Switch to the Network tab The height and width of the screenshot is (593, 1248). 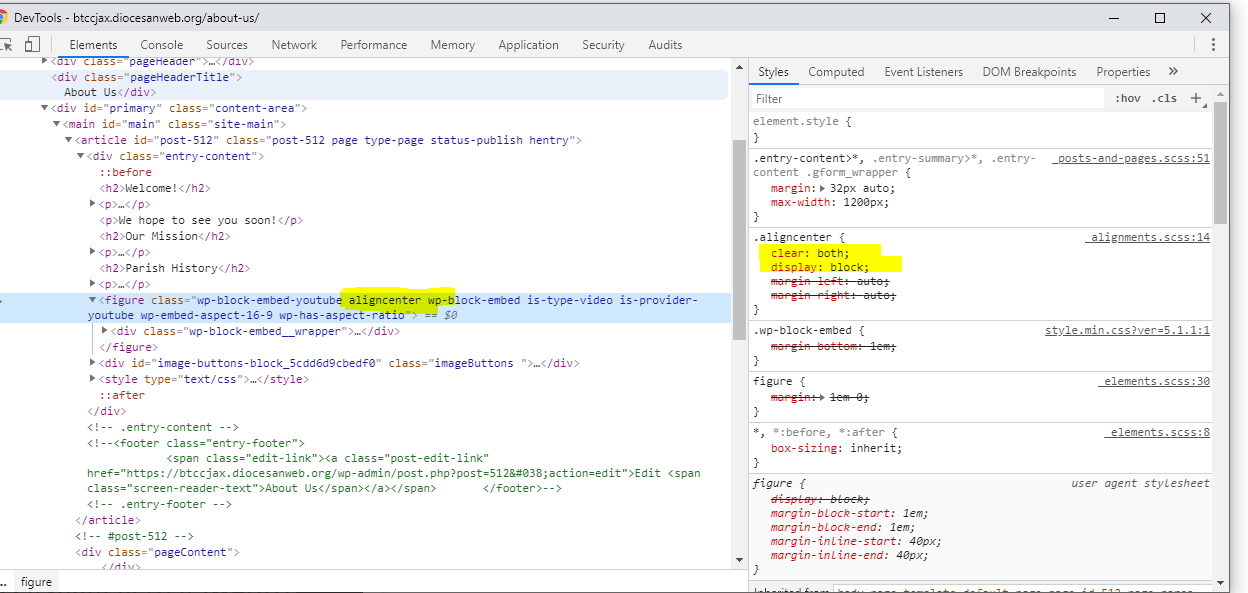pyautogui.click(x=294, y=45)
